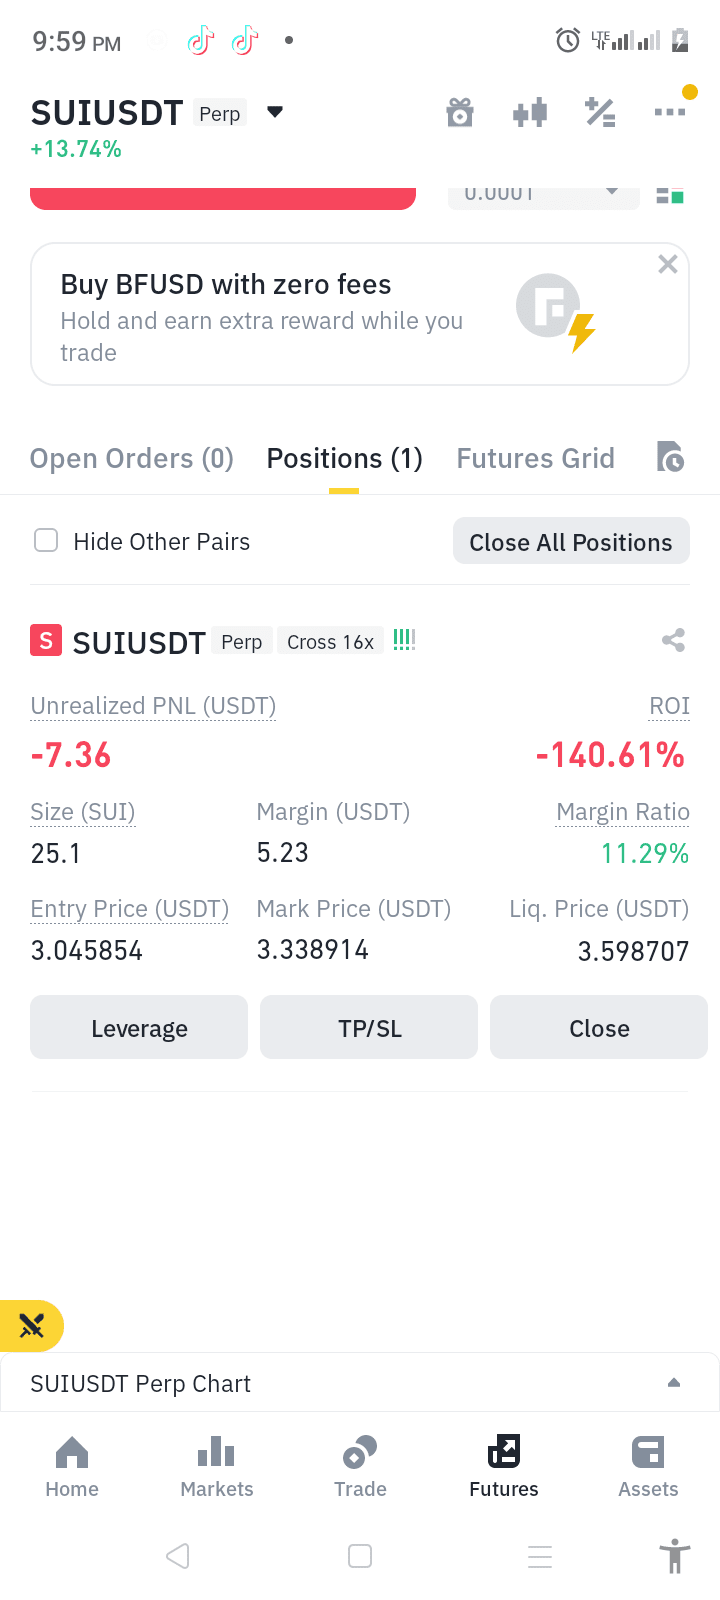Open the order history document icon
The height and width of the screenshot is (1600, 720).
click(670, 457)
